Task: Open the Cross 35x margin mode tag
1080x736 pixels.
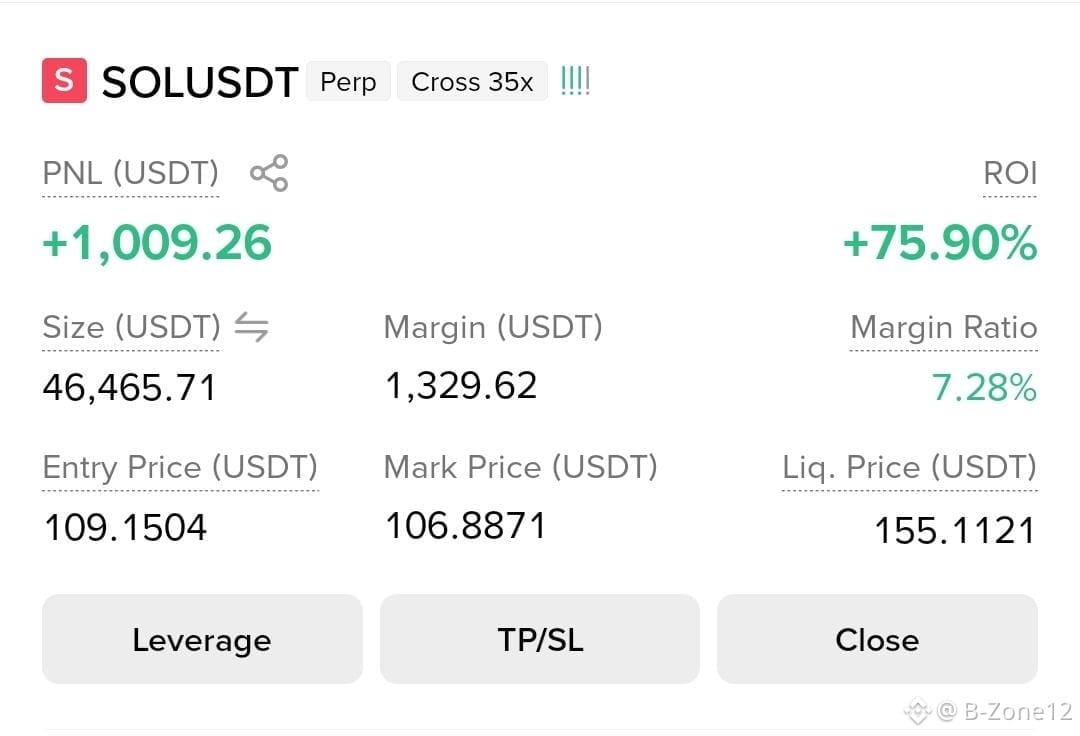Action: point(472,81)
